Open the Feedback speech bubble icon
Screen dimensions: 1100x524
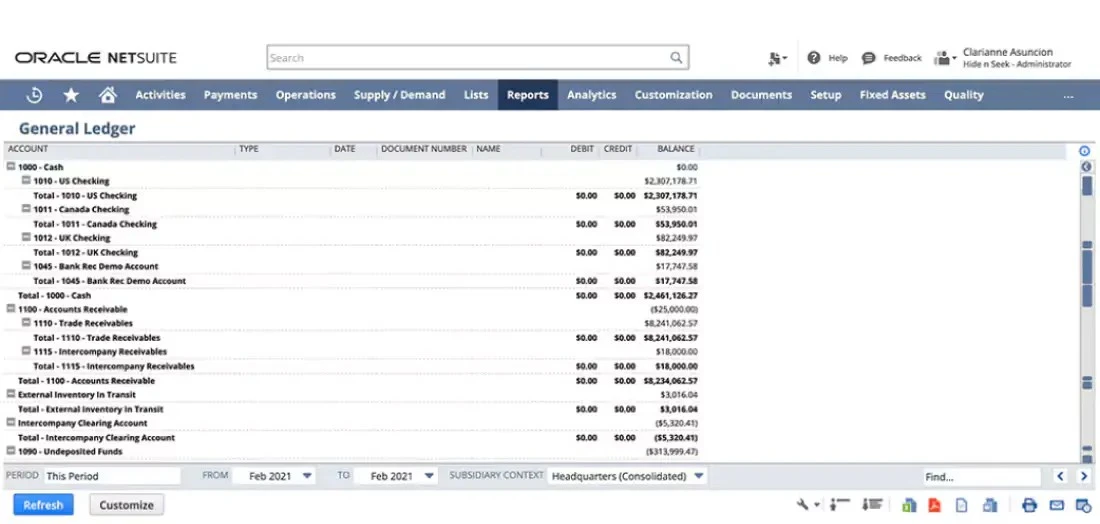pos(868,58)
